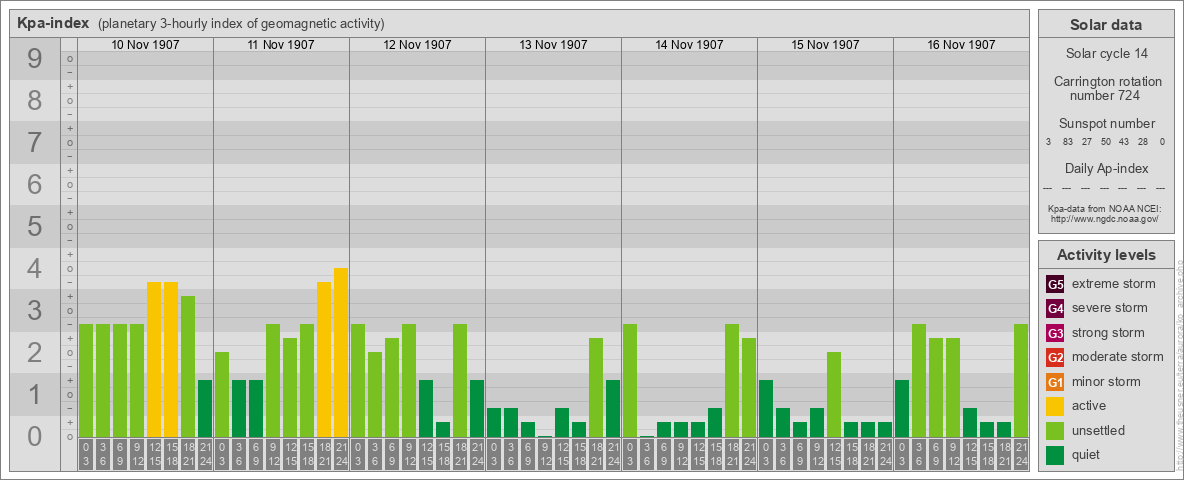
Task: Click the 'Kpa-data from NOAA NCEI:' text
Action: 1106,208
